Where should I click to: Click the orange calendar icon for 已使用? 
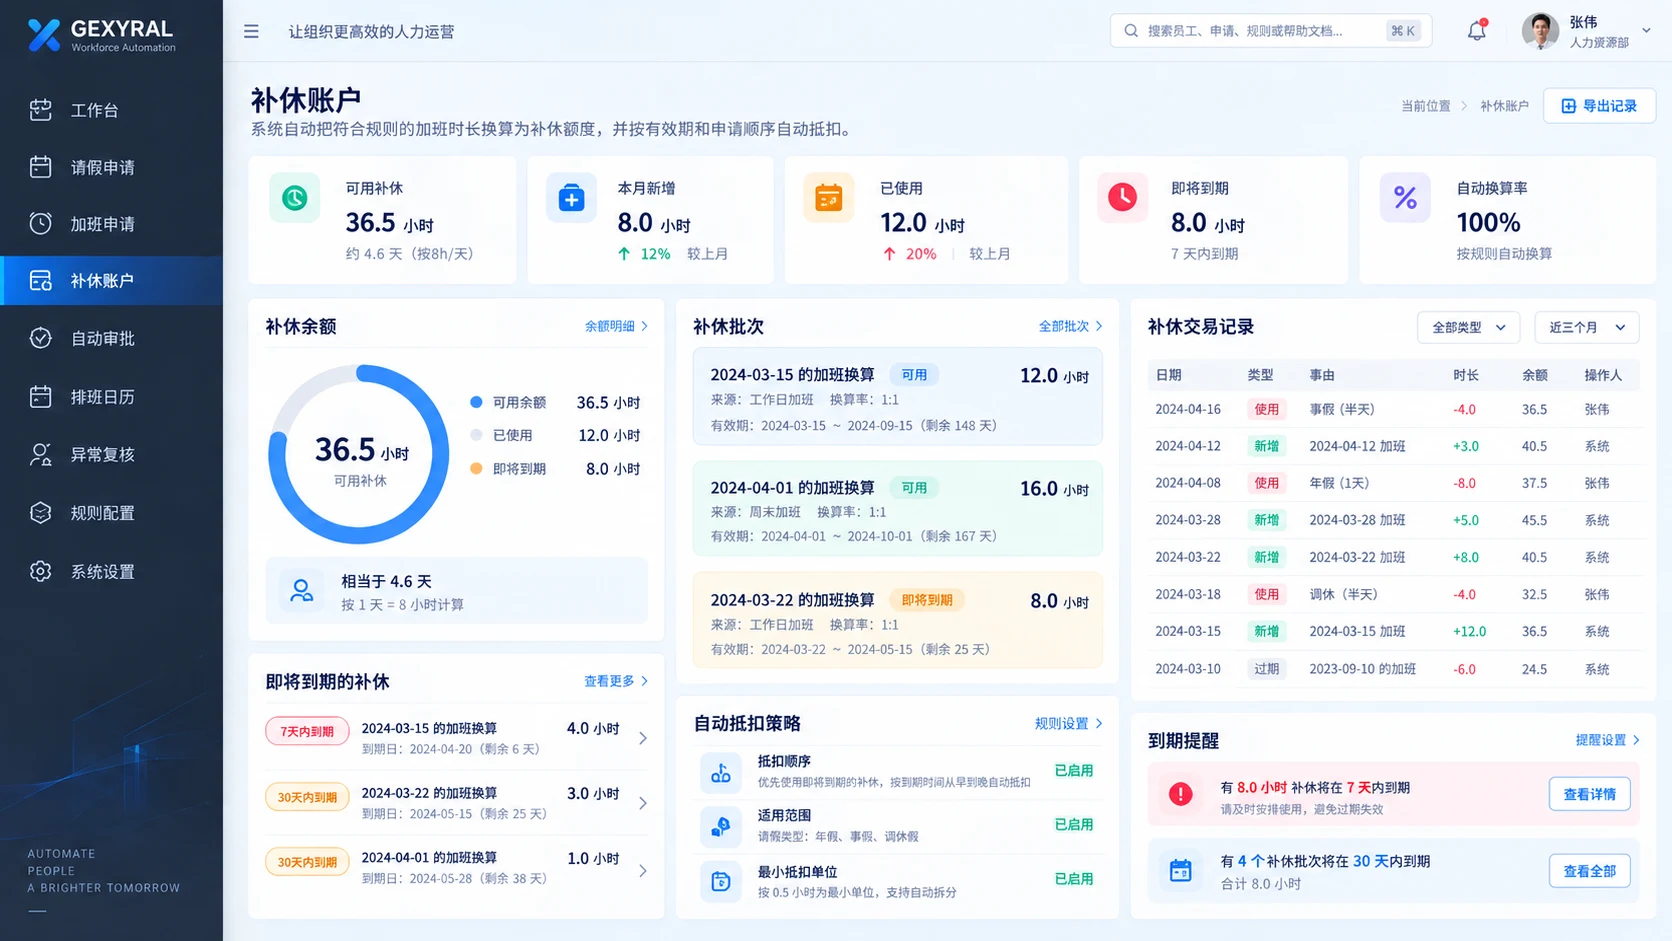[x=828, y=198]
